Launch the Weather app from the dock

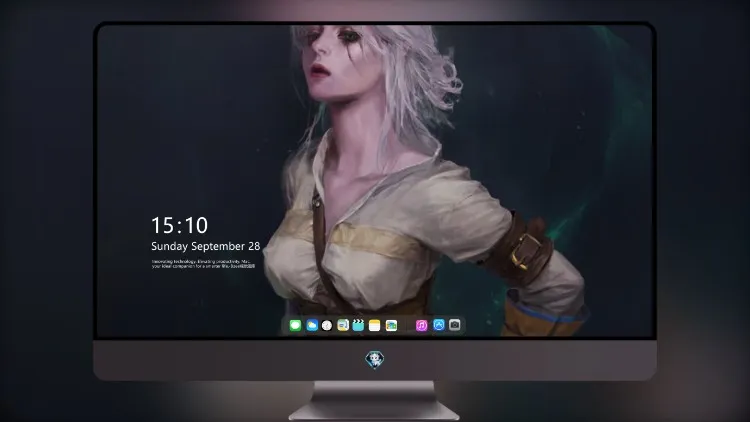click(312, 325)
